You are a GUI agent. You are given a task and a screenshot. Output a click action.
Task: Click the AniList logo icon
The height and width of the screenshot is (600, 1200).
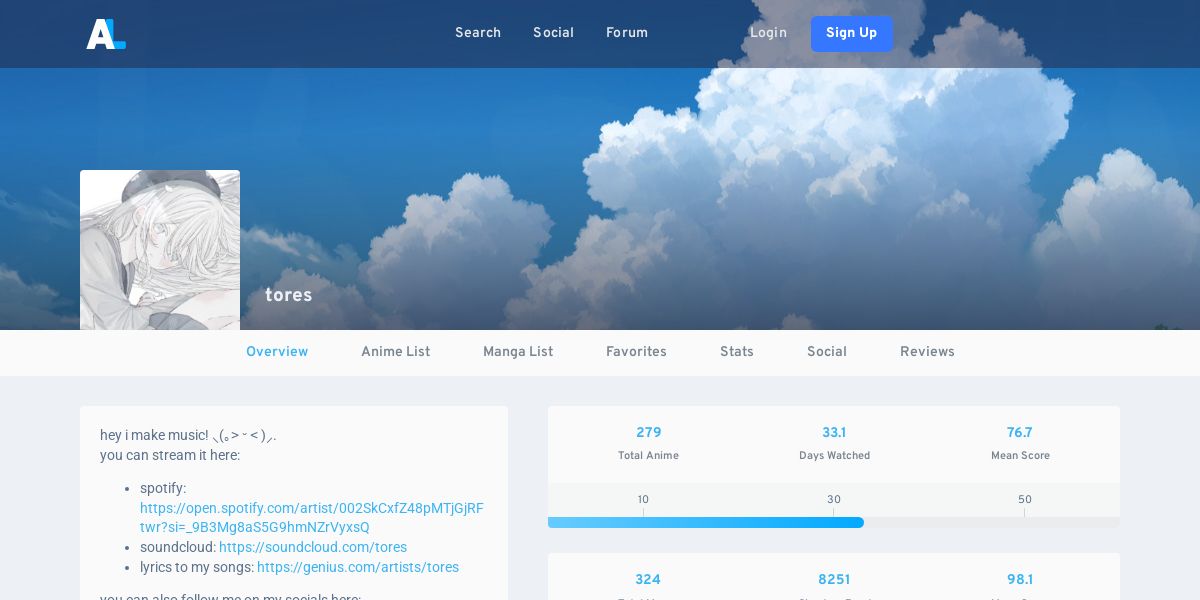coord(106,33)
